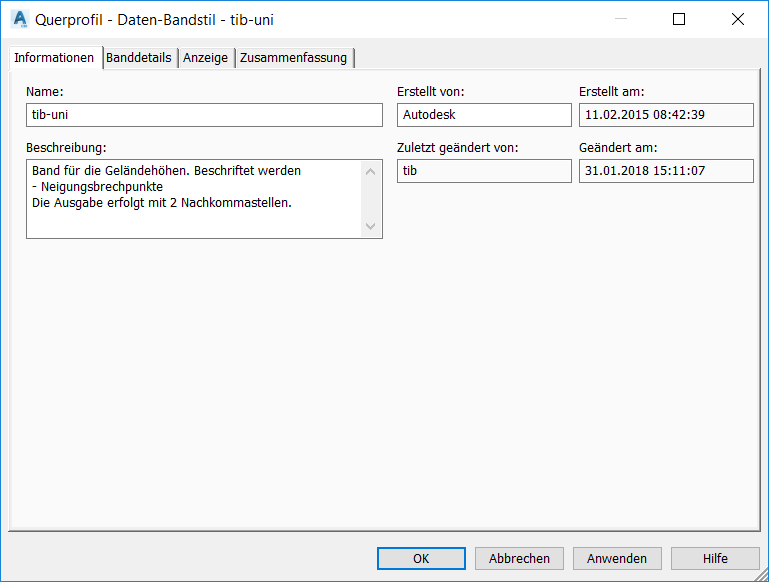Click the Geändert am timestamp field
The image size is (769, 582).
(x=665, y=171)
